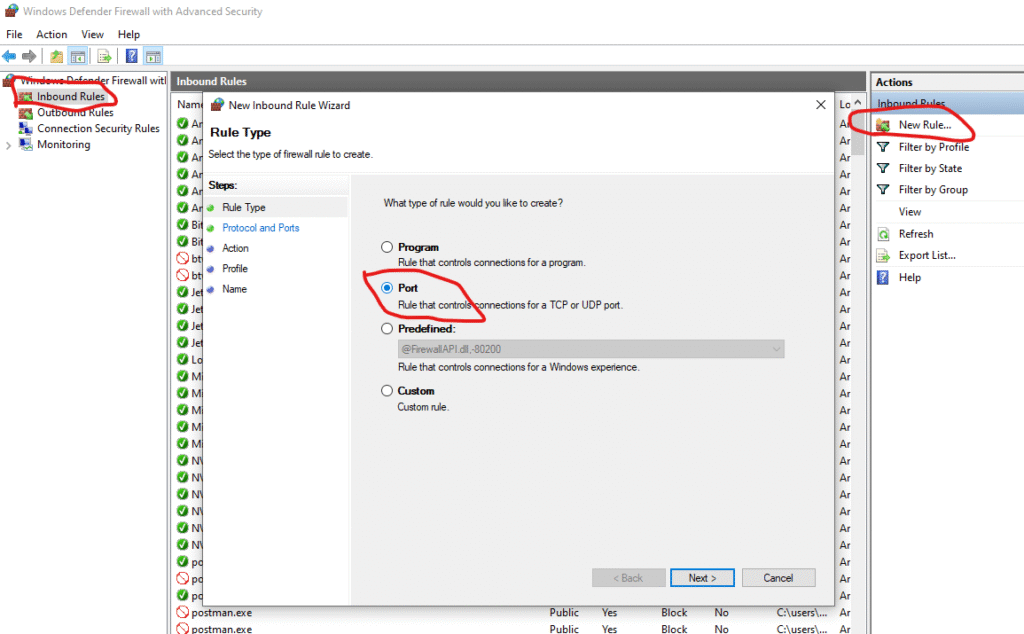The width and height of the screenshot is (1024, 634).
Task: Open the Action menu
Action: click(52, 34)
